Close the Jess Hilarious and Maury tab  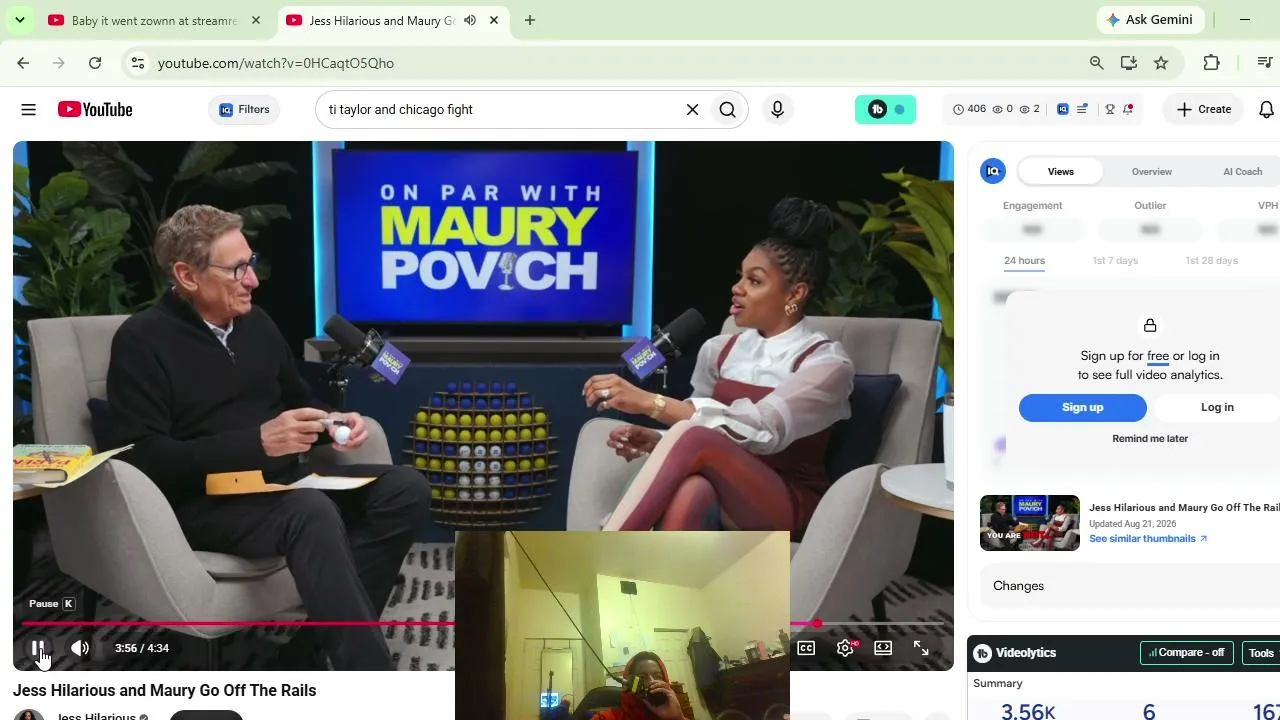[494, 20]
